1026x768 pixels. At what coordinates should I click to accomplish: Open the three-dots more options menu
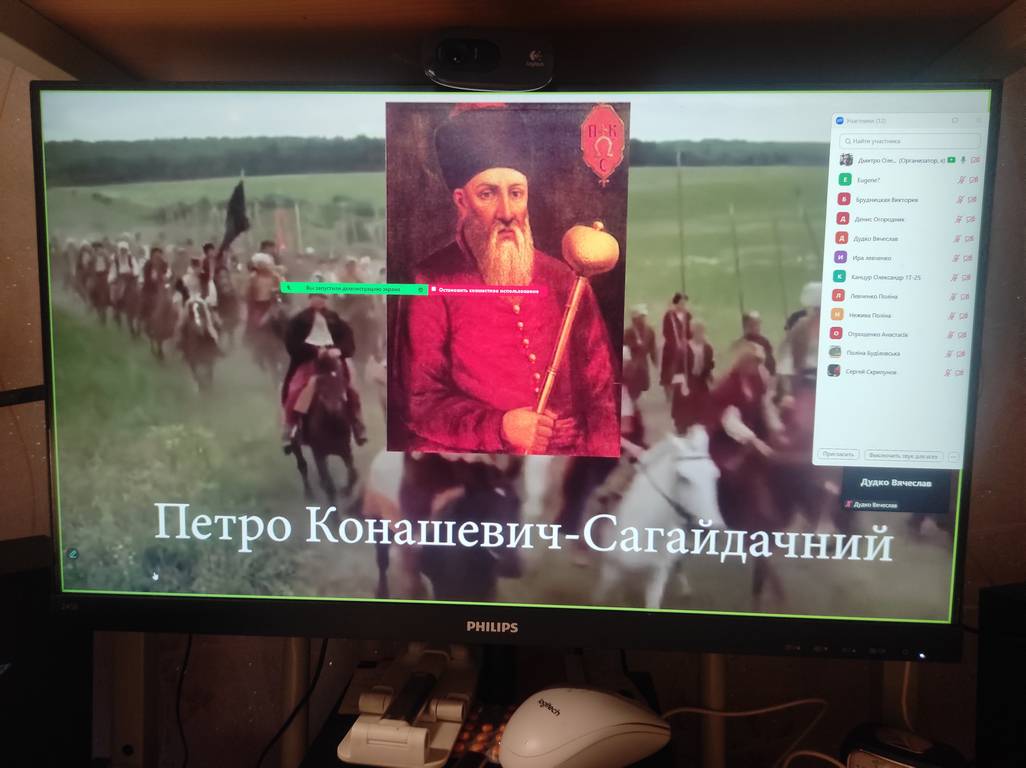(953, 456)
